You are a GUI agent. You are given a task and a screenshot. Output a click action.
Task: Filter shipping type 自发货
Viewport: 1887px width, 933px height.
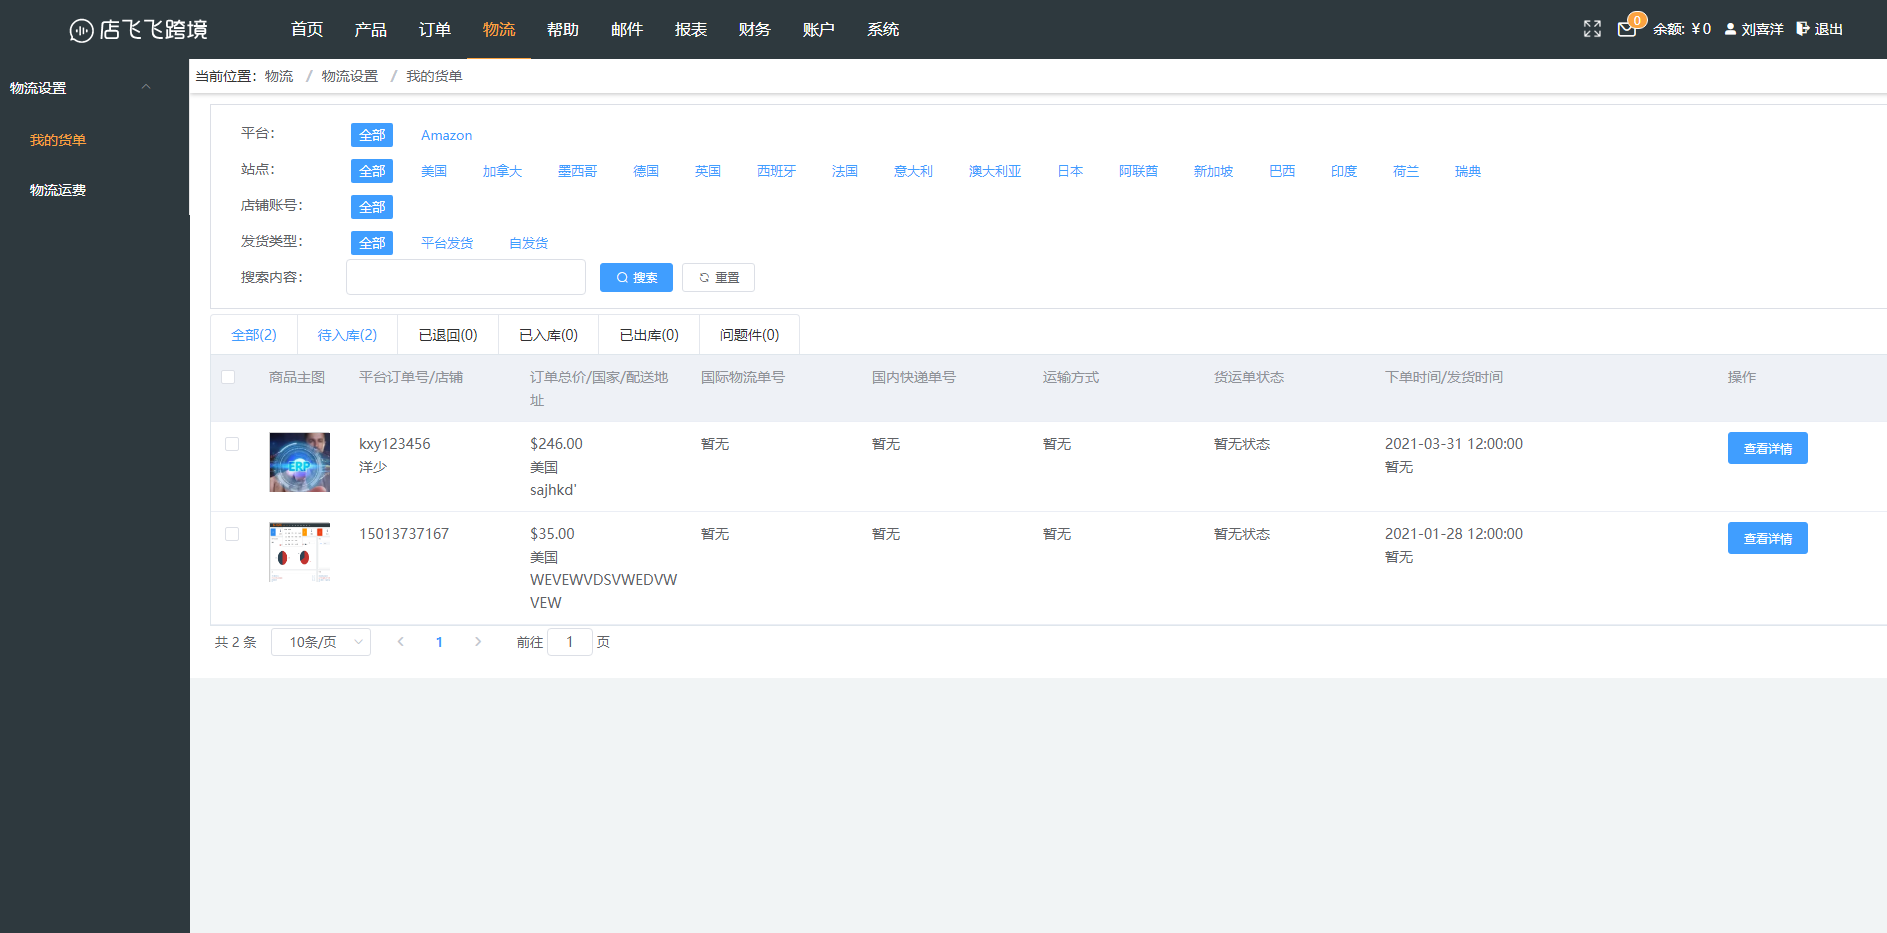click(528, 243)
